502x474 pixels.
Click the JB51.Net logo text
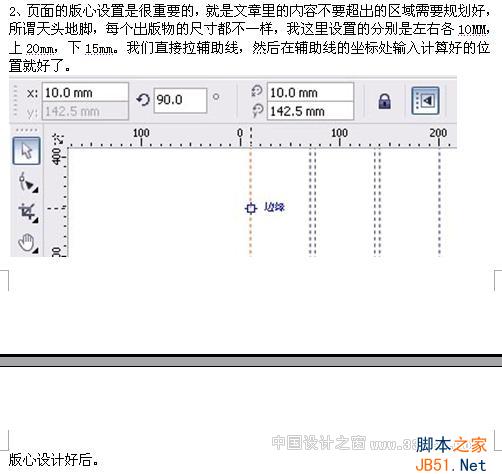point(451,465)
